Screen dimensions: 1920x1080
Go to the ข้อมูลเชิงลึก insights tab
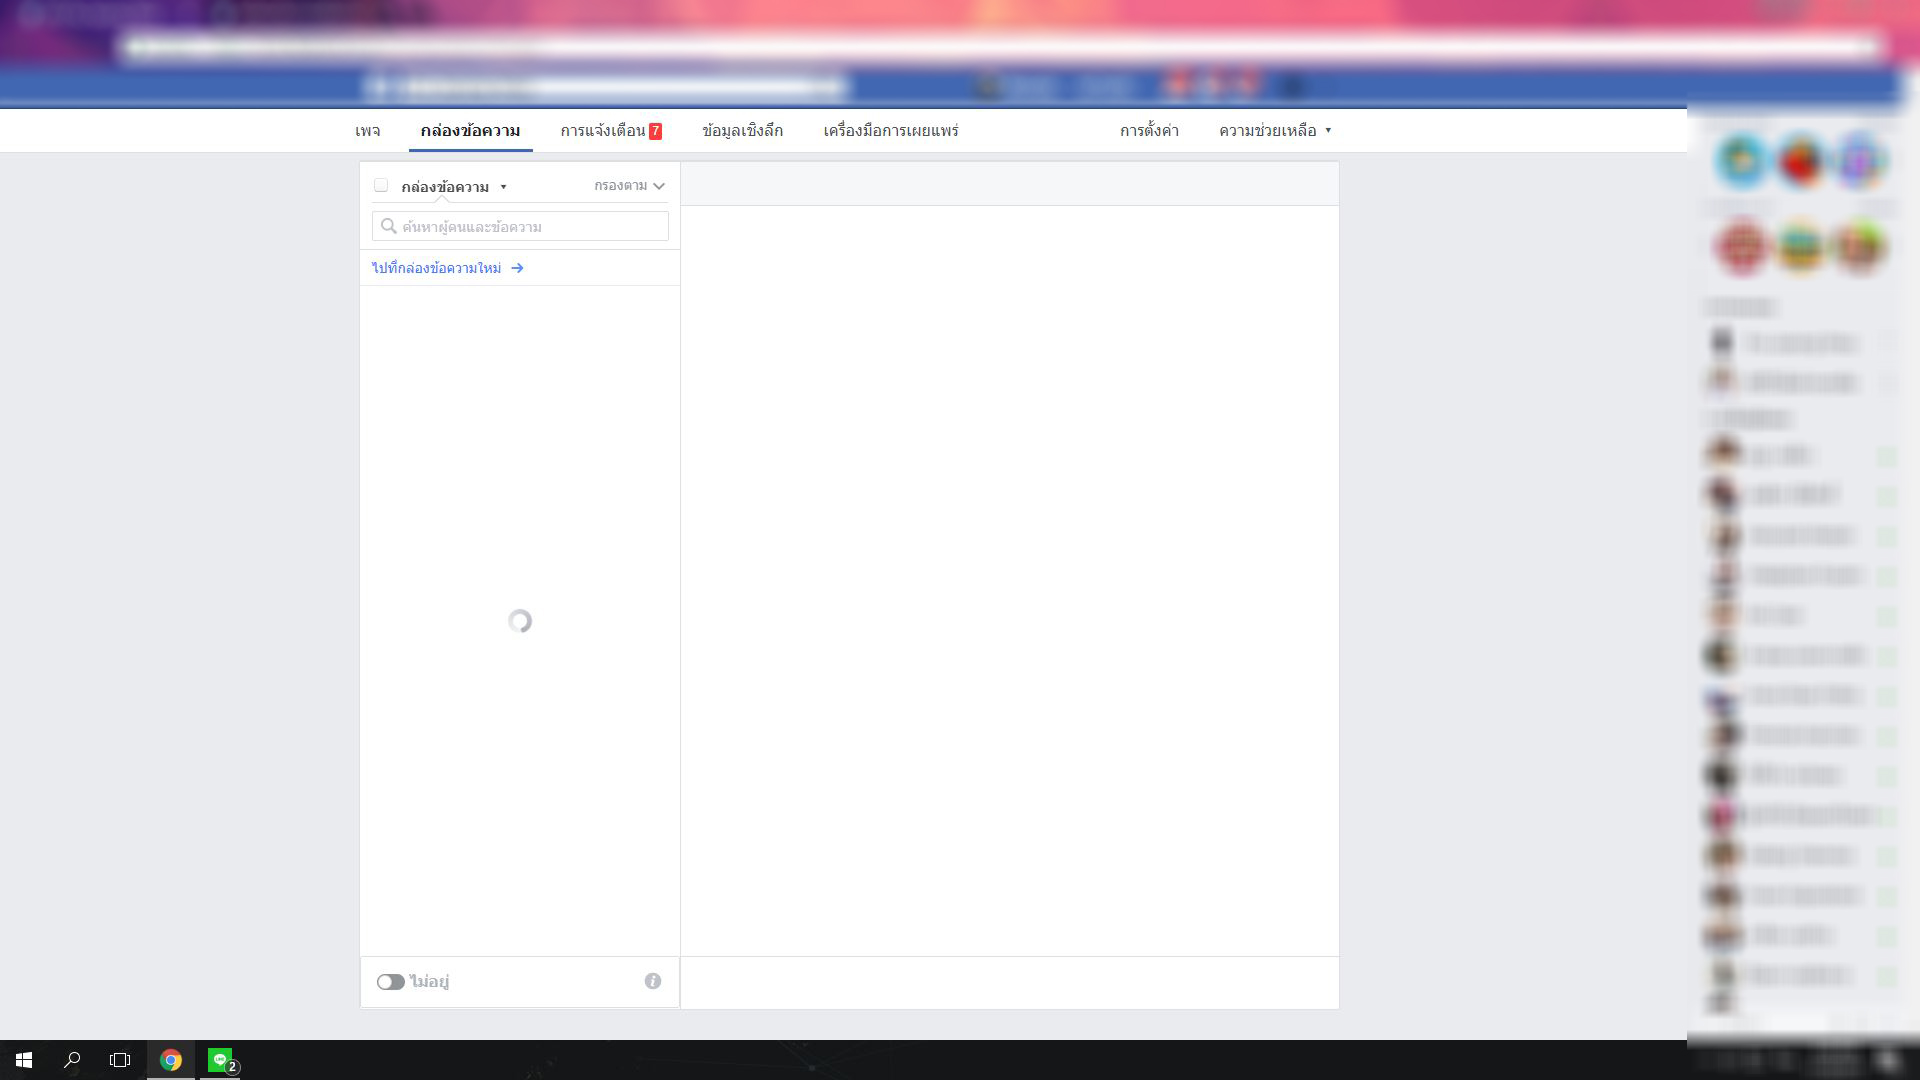(742, 131)
